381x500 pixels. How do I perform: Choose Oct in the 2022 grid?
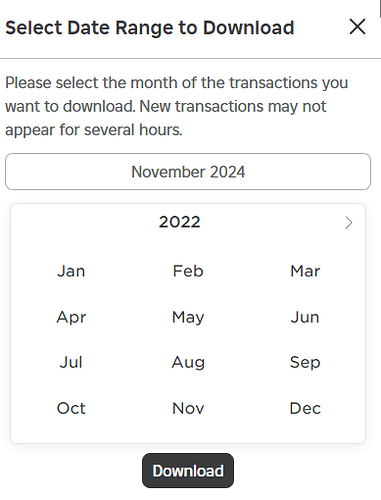click(x=71, y=408)
